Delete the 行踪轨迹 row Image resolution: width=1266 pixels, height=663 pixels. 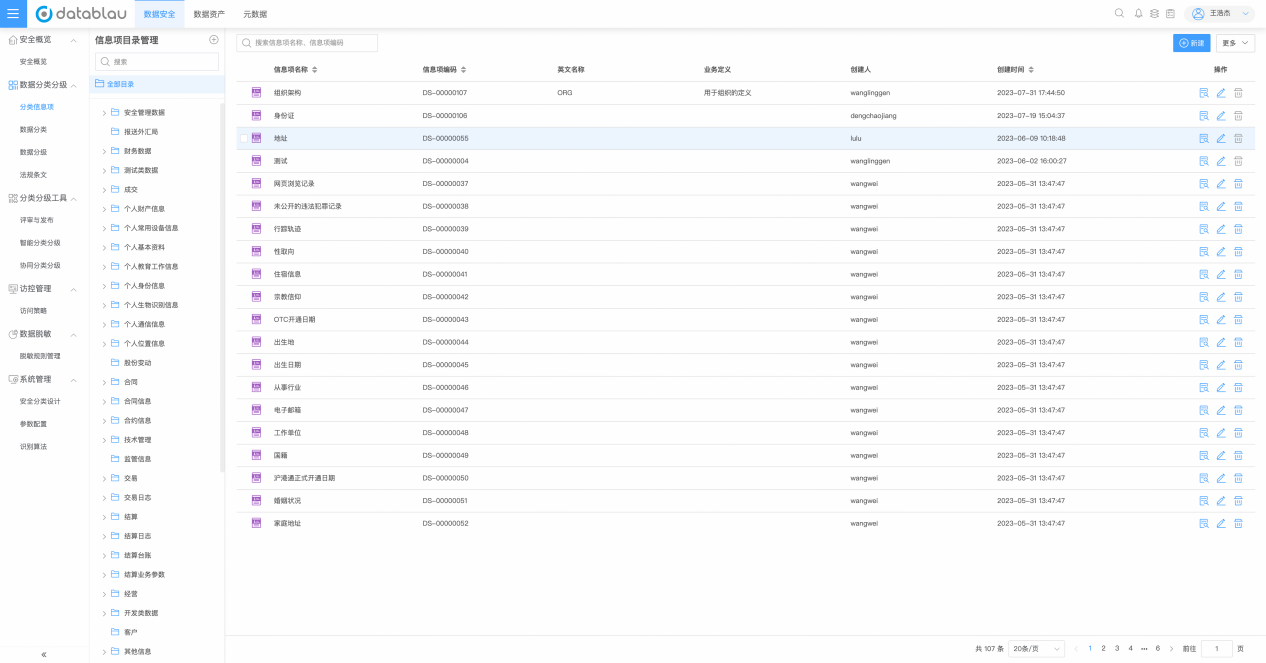coord(1238,229)
